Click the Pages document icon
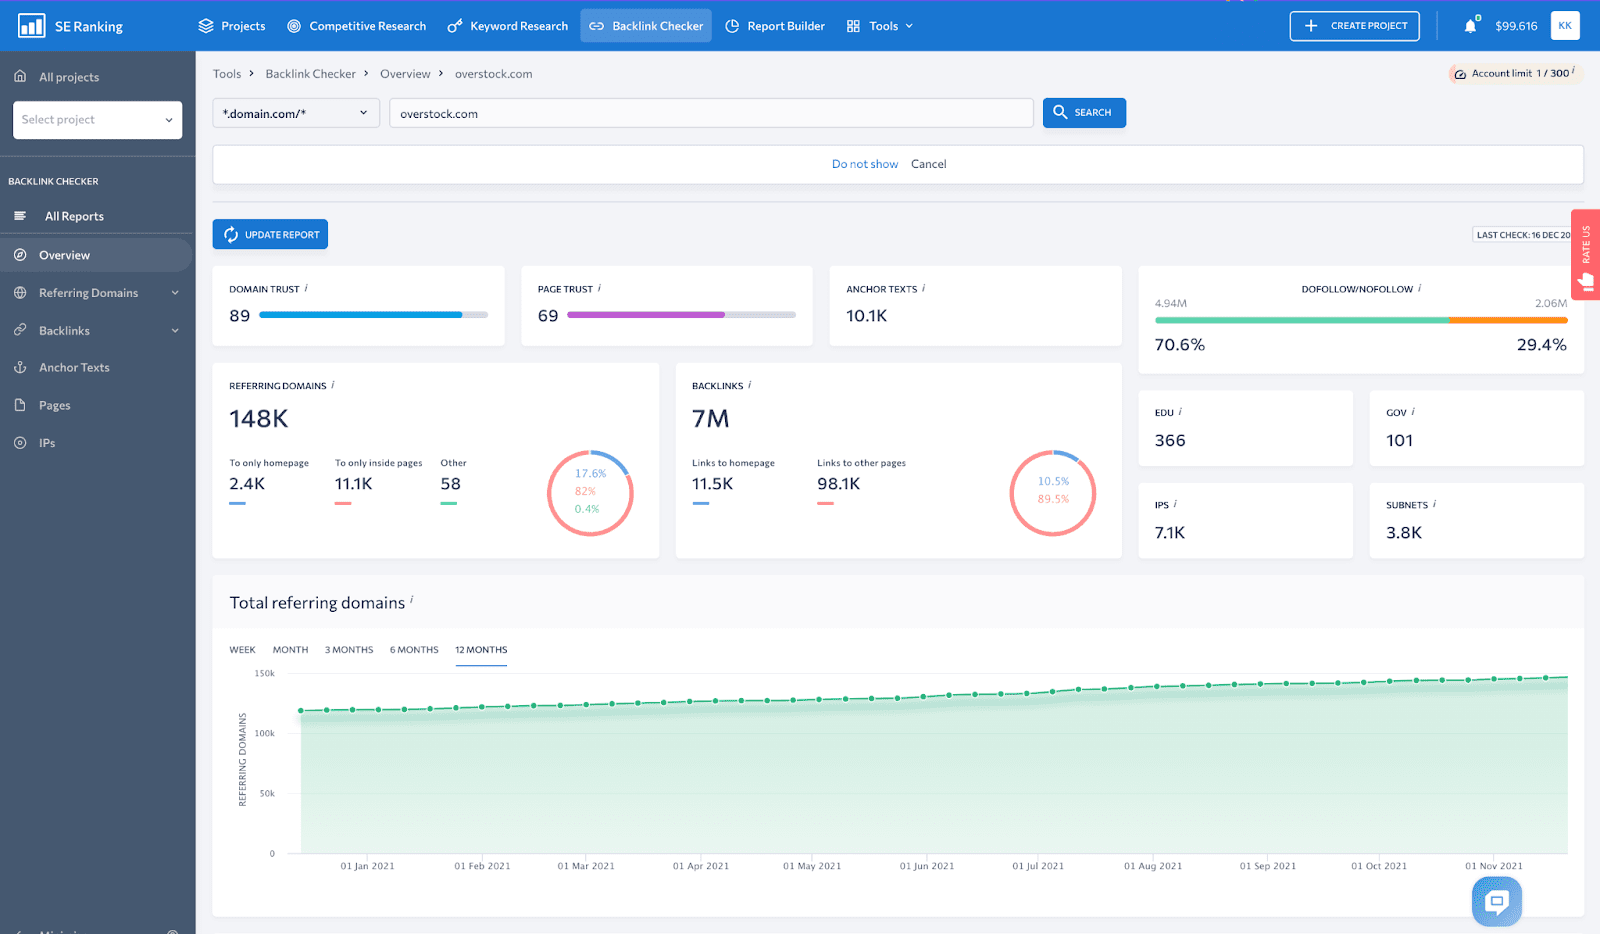1600x934 pixels. coord(20,405)
